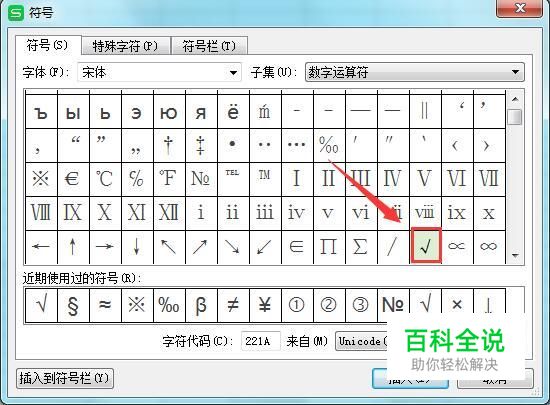Select the Fahrenheit ℉ symbol
Viewport: 550px width, 405px height.
169,179
